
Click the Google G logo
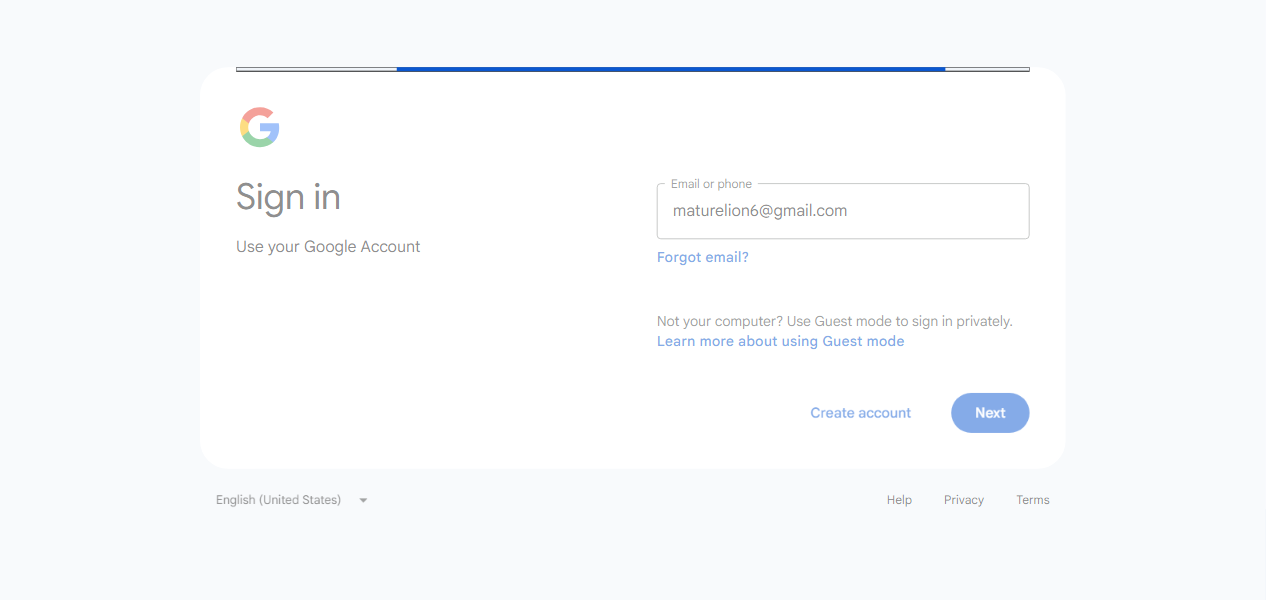click(260, 127)
